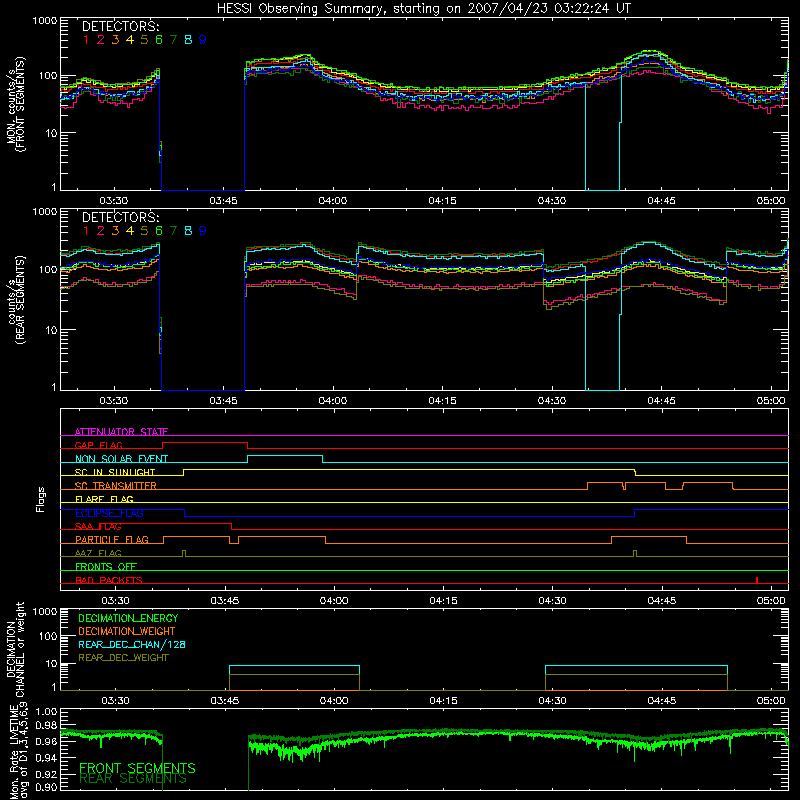Image resolution: width=800 pixels, height=800 pixels.
Task: Select detector 6 in rear segments legend
Action: (159, 231)
